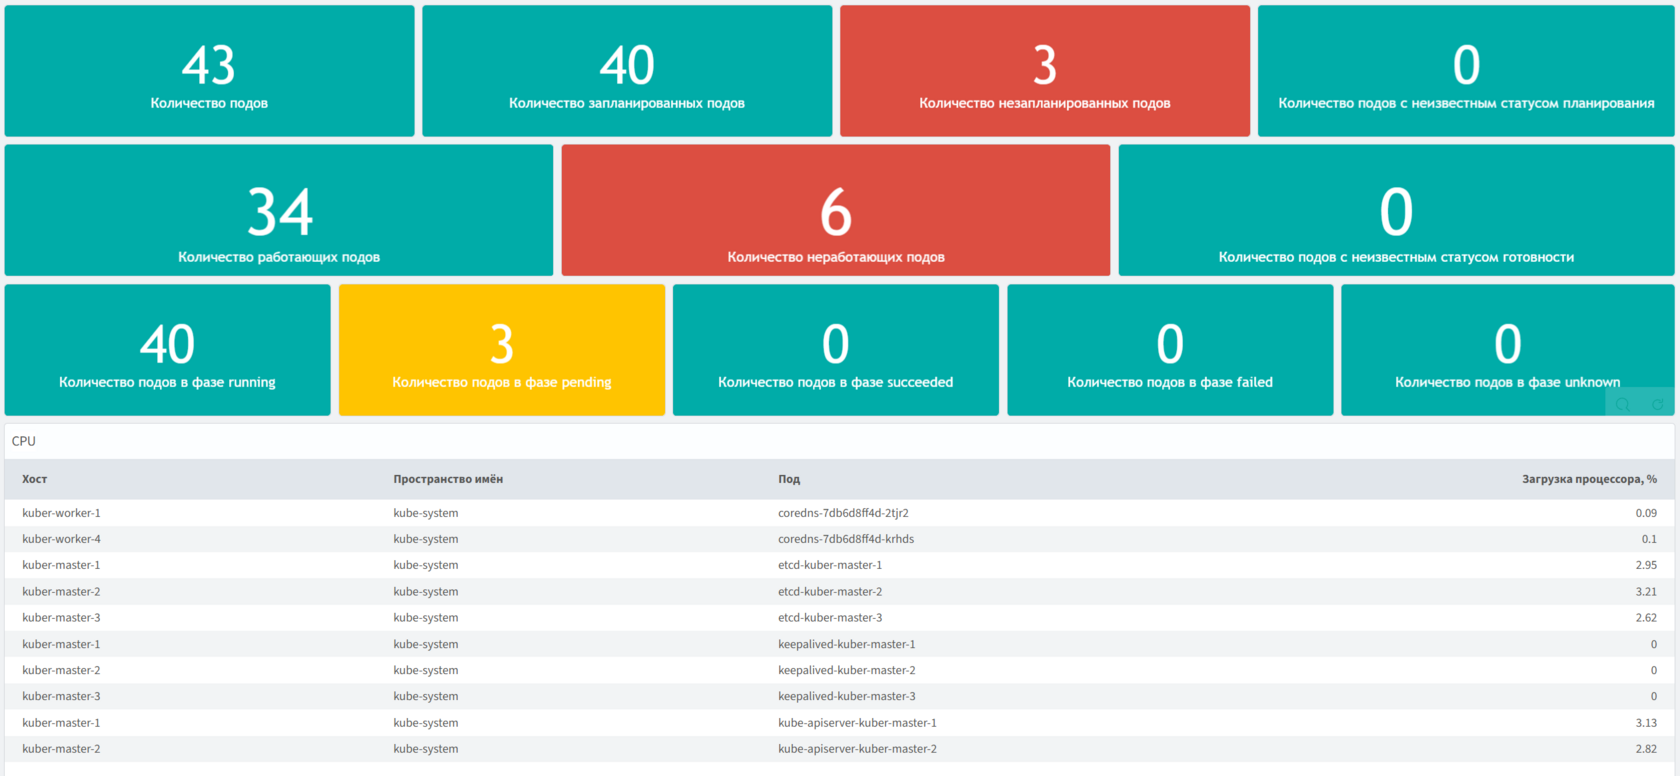1680x776 pixels.
Task: Click kuber-worker-4 host cell
Action: 61,539
